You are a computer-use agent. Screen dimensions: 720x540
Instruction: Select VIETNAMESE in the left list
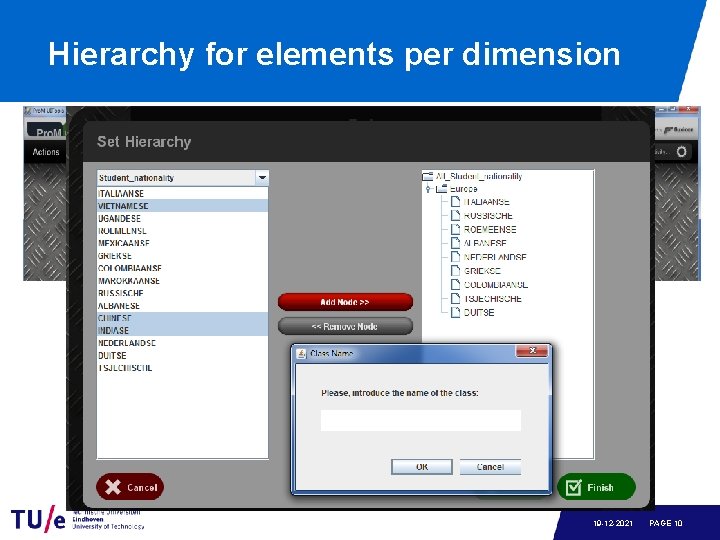point(182,206)
